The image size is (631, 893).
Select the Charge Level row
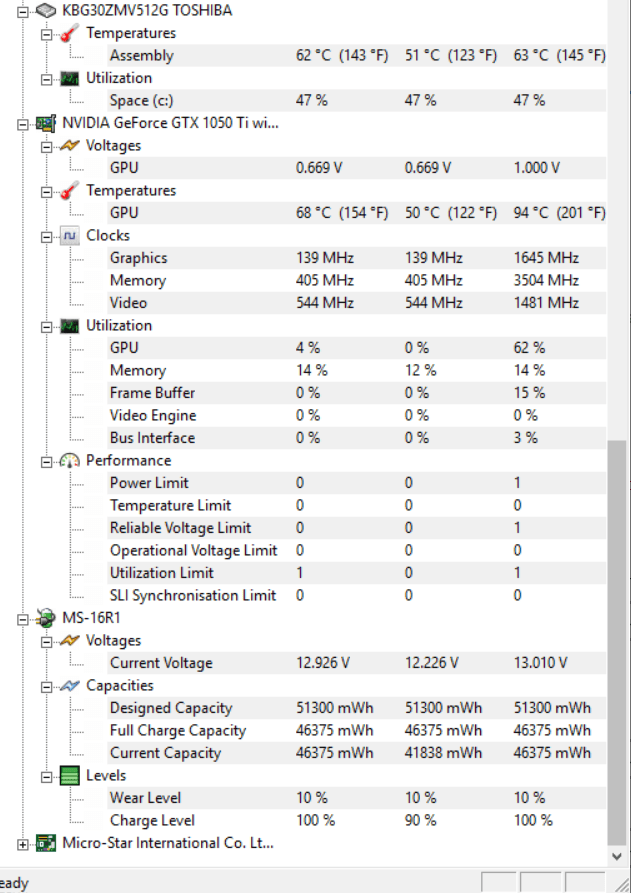(357, 821)
